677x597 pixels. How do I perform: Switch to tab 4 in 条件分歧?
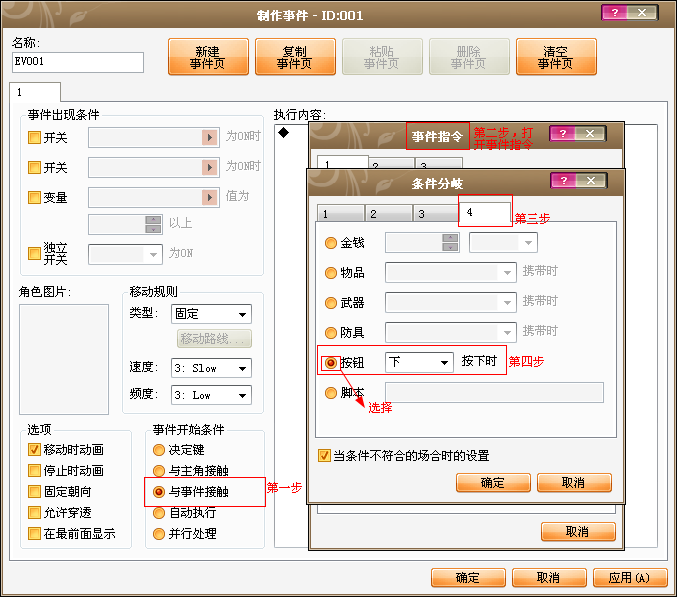pos(485,212)
